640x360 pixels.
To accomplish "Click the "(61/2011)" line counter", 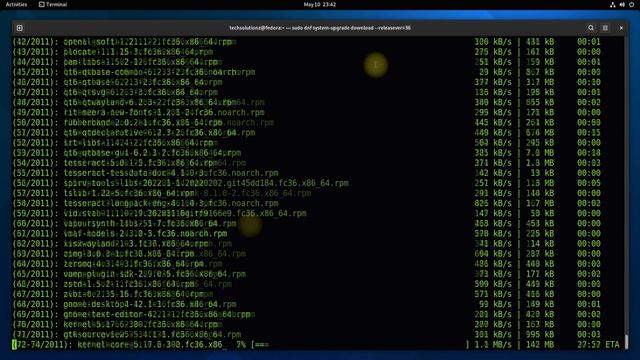I will click(36, 234).
